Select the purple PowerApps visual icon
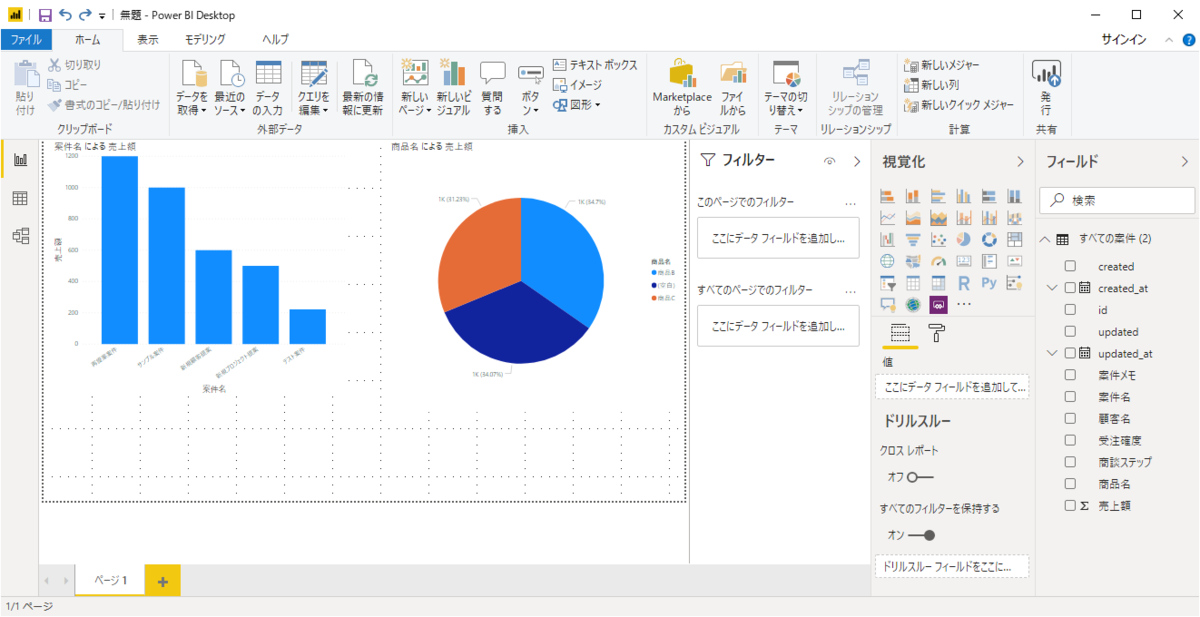 (939, 305)
